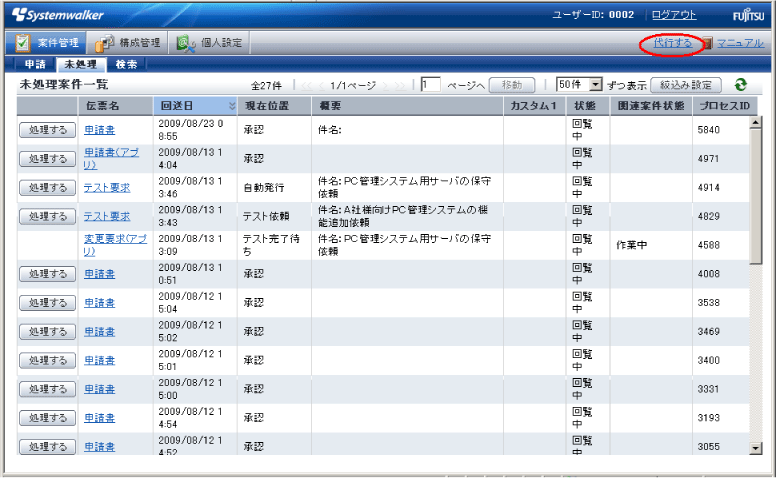Screen dimensions: 776x478
Task: Open 申請書 link for process 4008
Action: pyautogui.click(x=99, y=274)
